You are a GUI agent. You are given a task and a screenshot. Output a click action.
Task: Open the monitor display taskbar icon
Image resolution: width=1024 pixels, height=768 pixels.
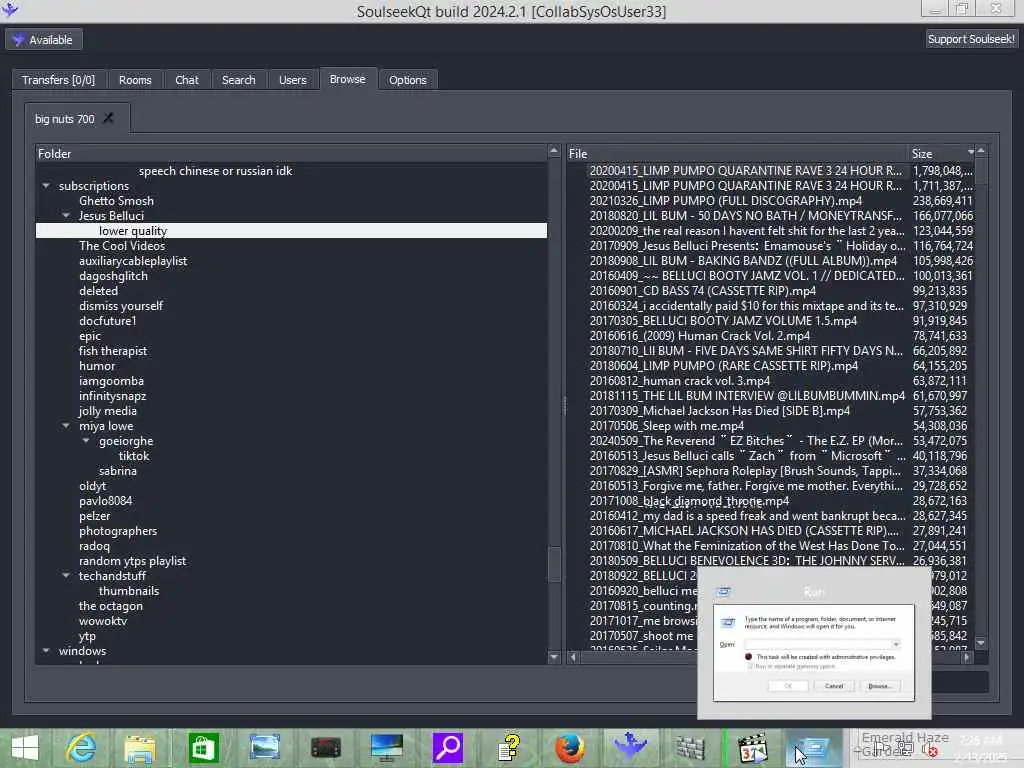pyautogui.click(x=387, y=748)
